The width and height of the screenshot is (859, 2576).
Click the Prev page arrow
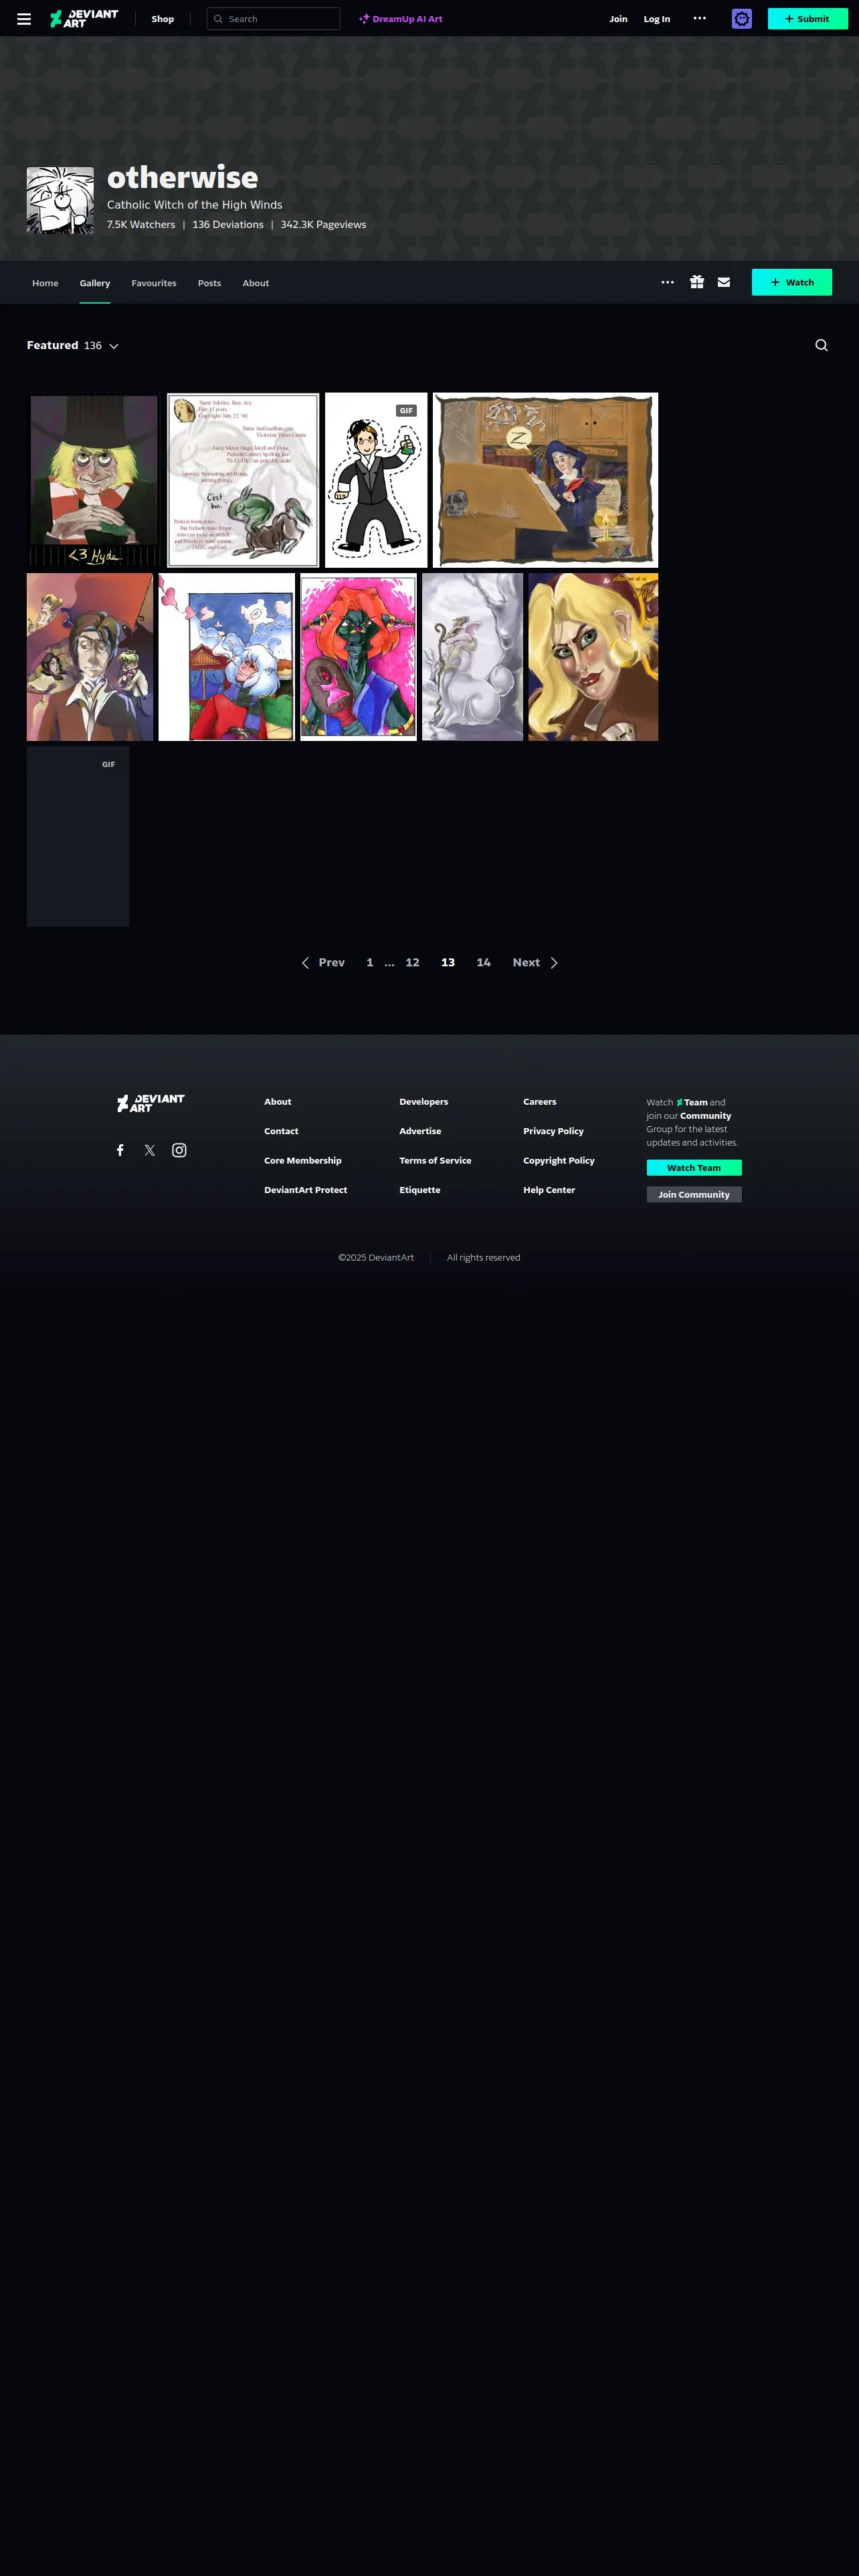coord(323,963)
